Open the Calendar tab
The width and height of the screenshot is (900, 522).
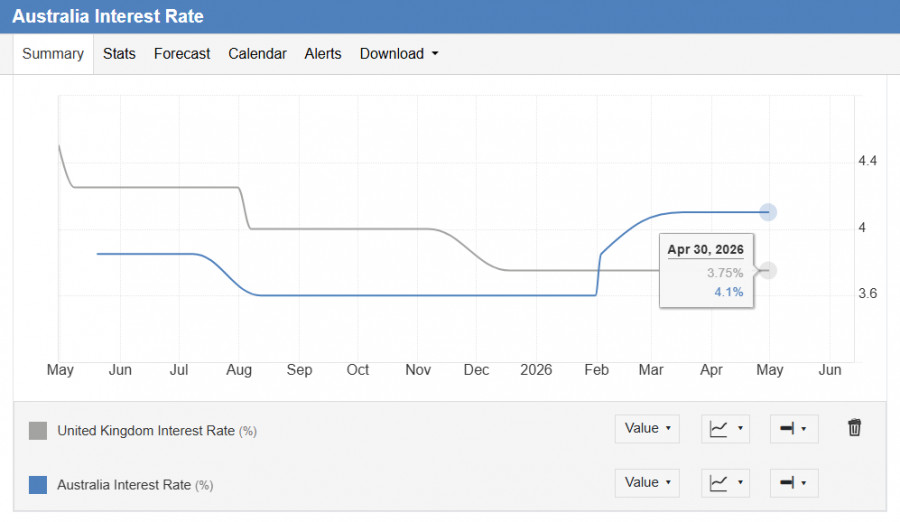tap(257, 54)
